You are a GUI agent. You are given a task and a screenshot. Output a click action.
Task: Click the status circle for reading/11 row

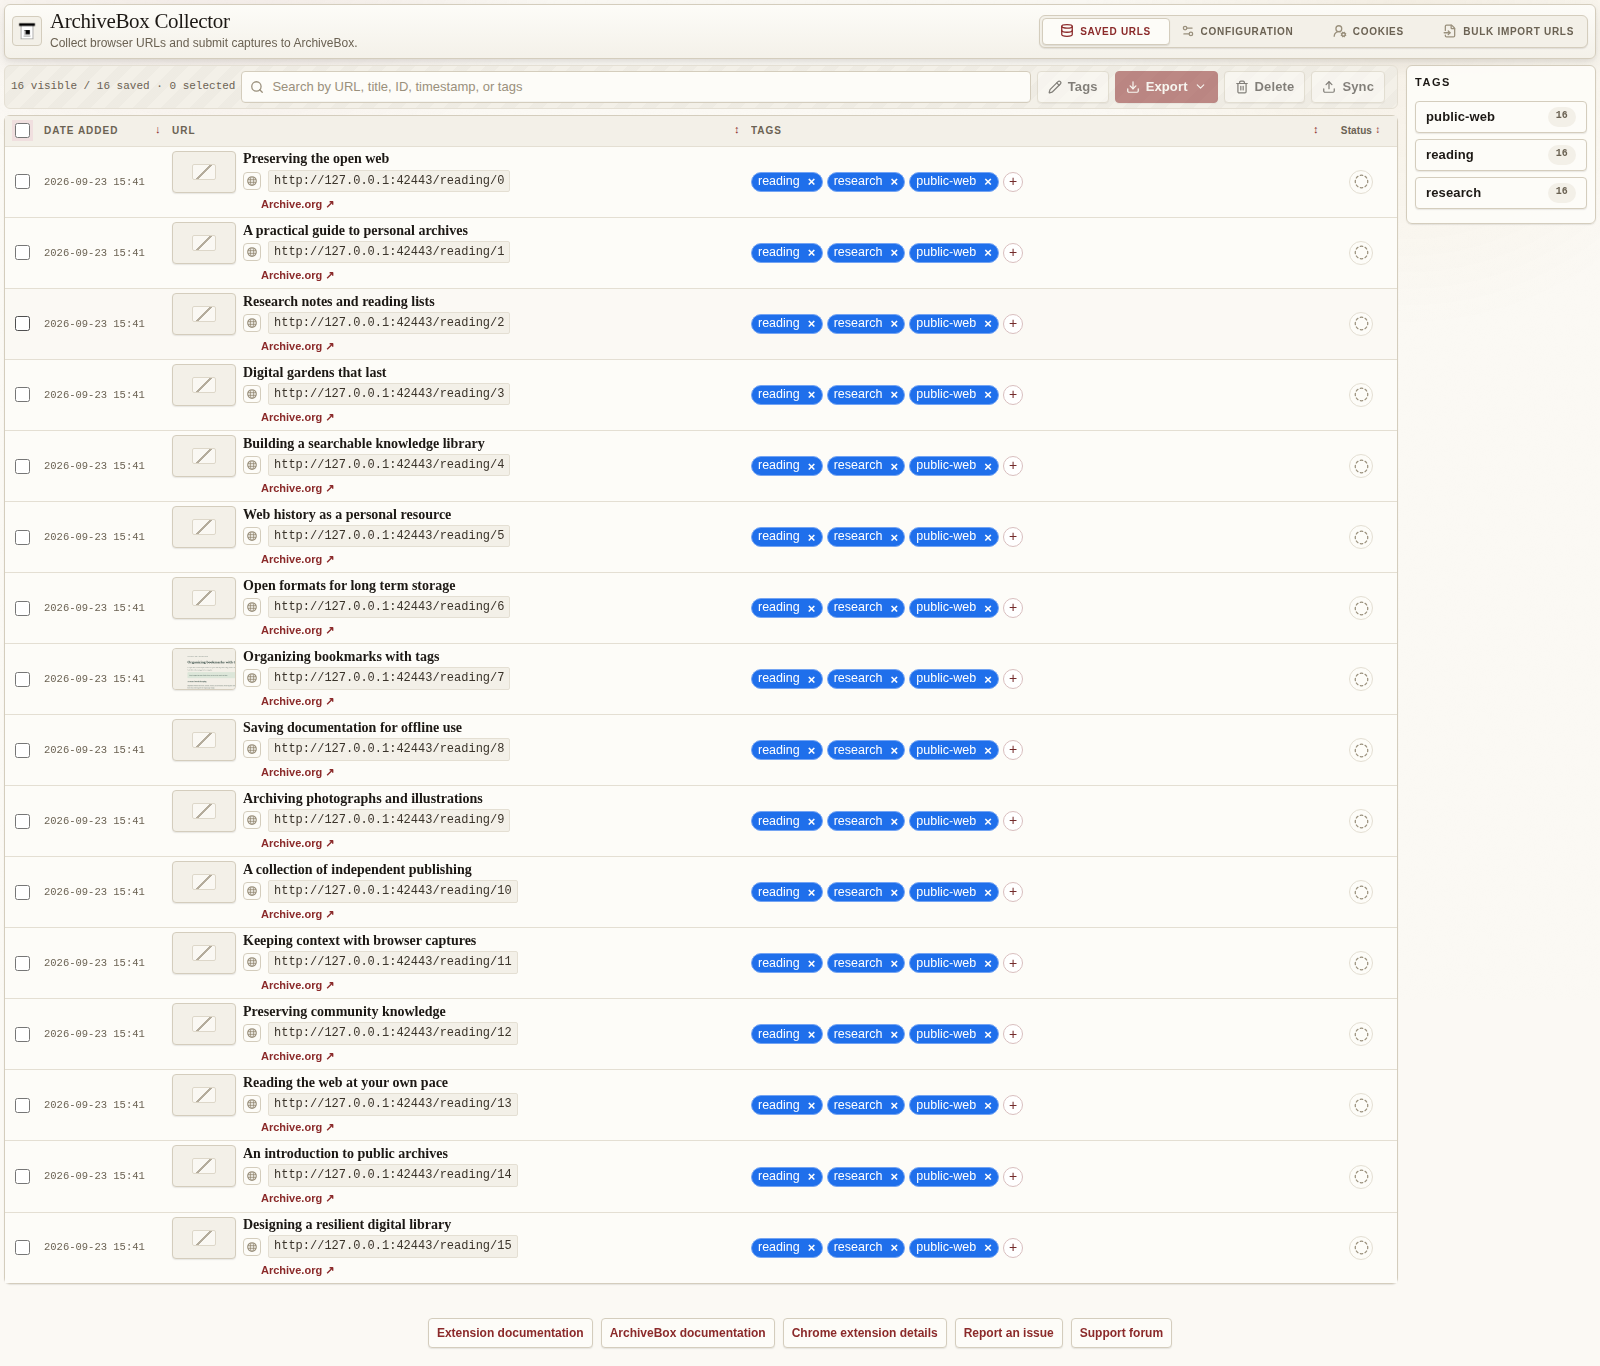(x=1361, y=963)
